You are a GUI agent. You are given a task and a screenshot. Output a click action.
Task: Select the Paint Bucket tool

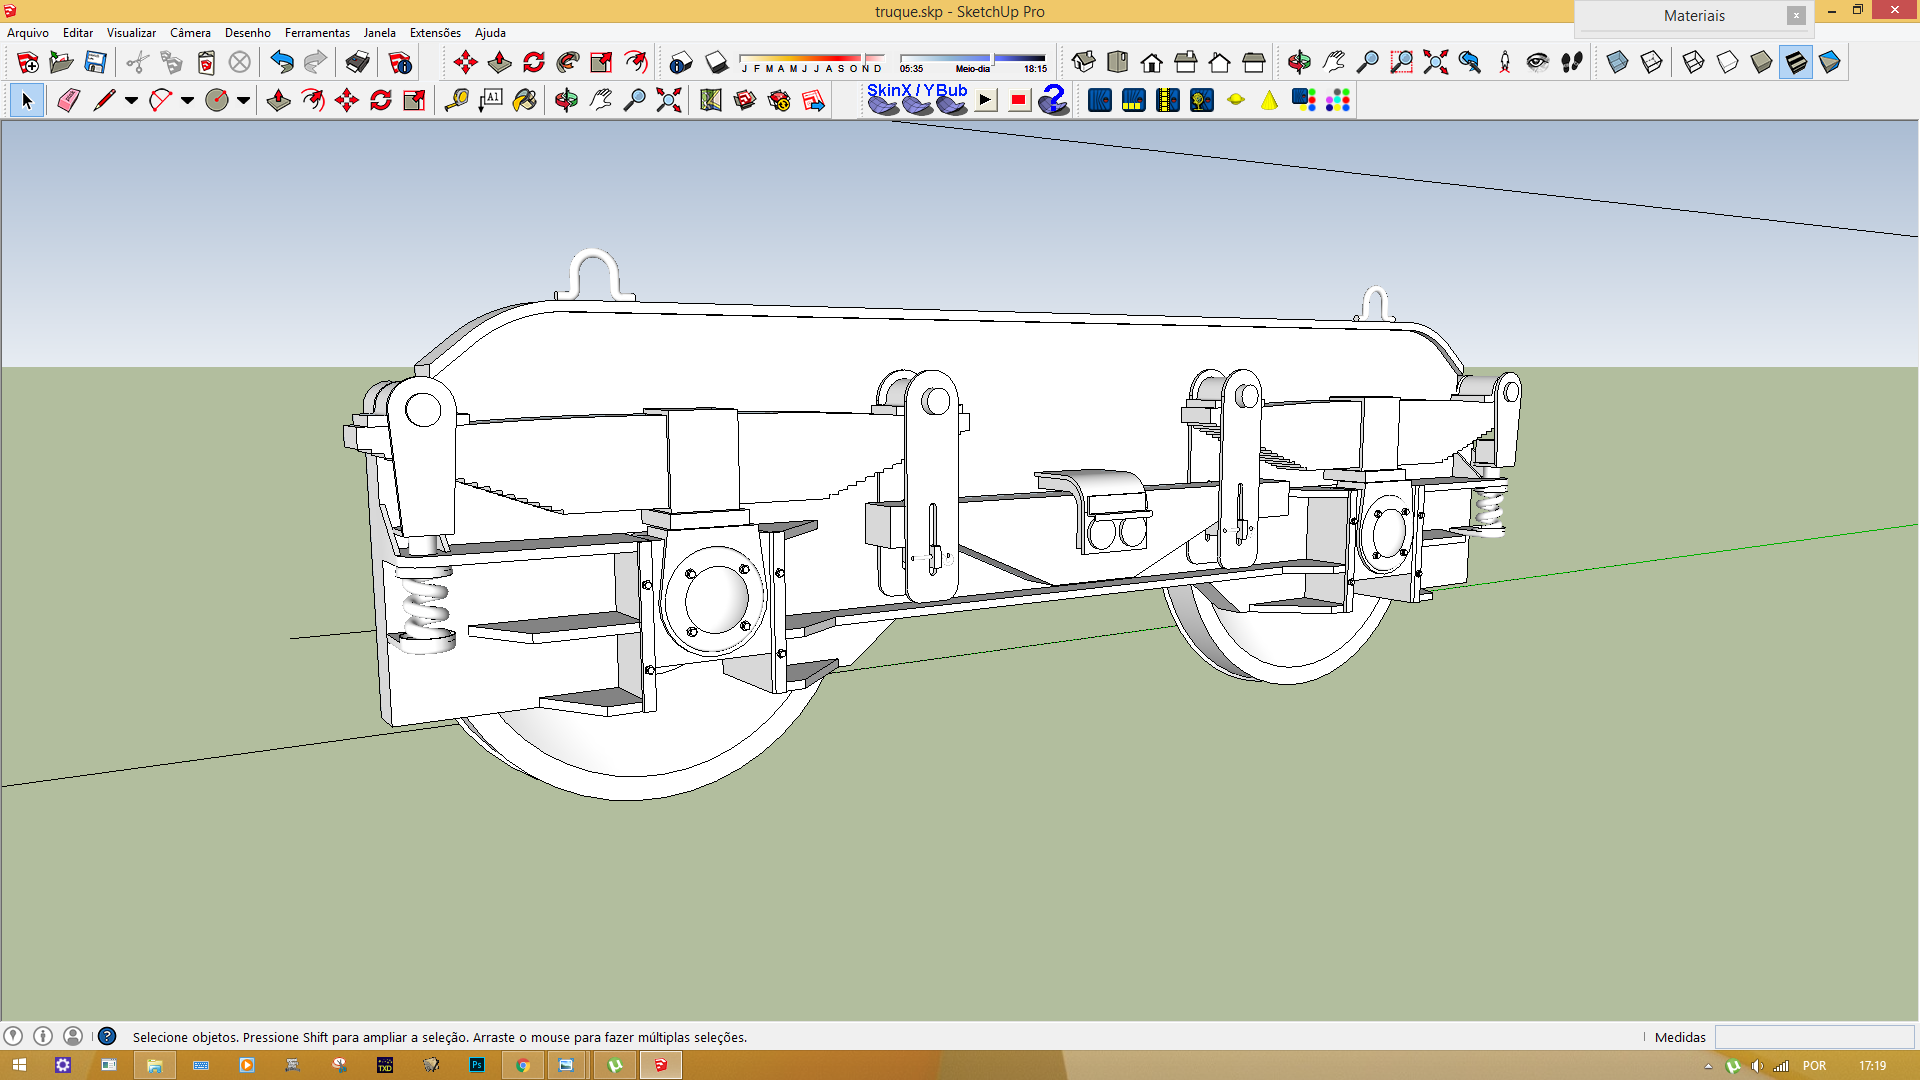(525, 100)
